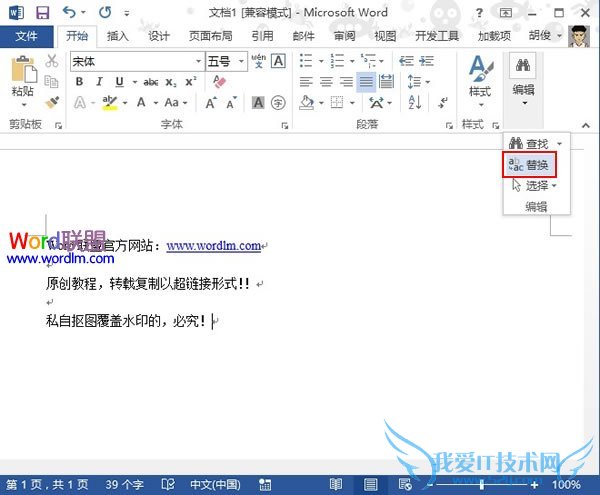Toggle character shading
Image resolution: width=600 pixels, height=495 pixels.
coord(258,103)
